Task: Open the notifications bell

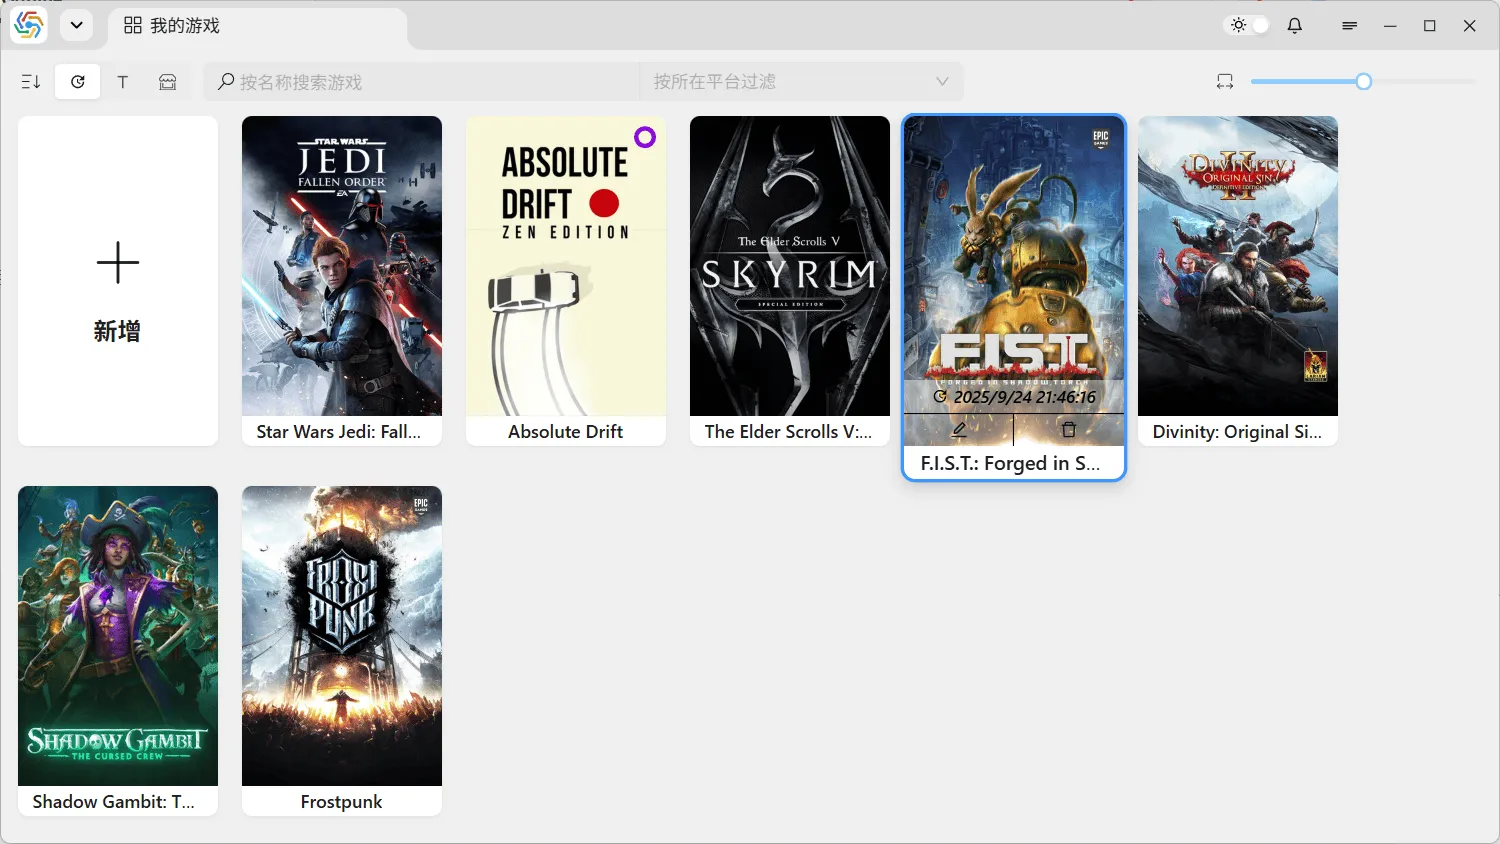Action: tap(1295, 26)
